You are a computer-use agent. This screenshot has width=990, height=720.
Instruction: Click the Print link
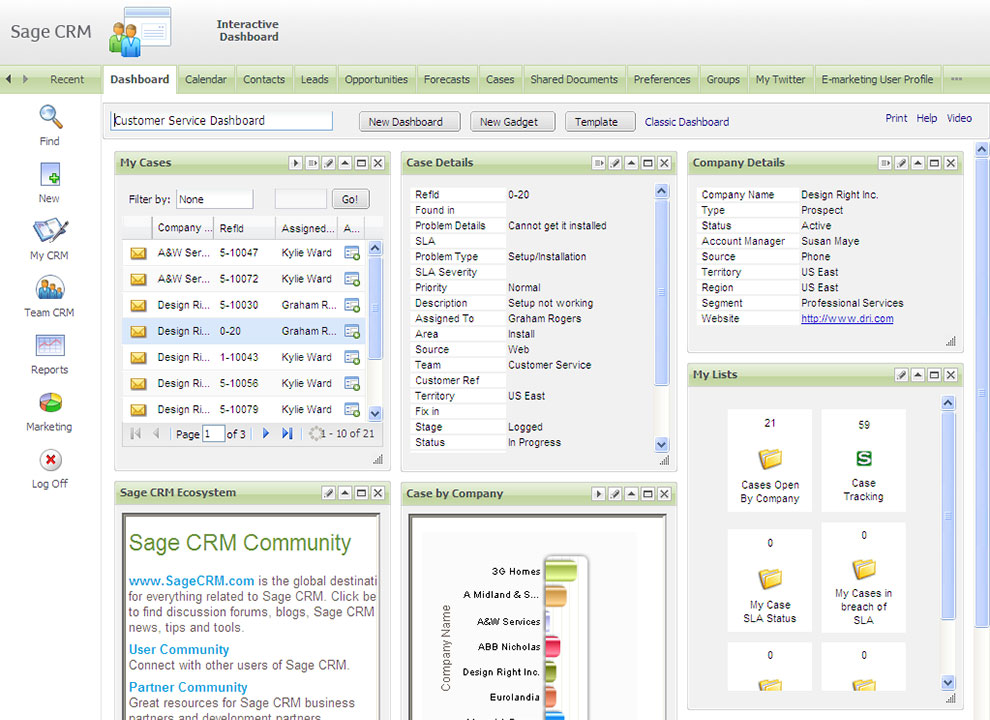pyautogui.click(x=896, y=118)
